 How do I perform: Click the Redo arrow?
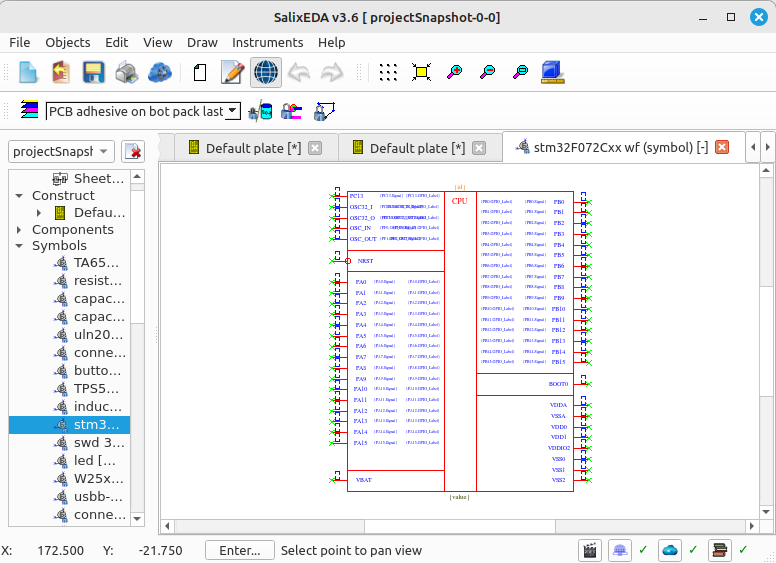click(x=332, y=72)
